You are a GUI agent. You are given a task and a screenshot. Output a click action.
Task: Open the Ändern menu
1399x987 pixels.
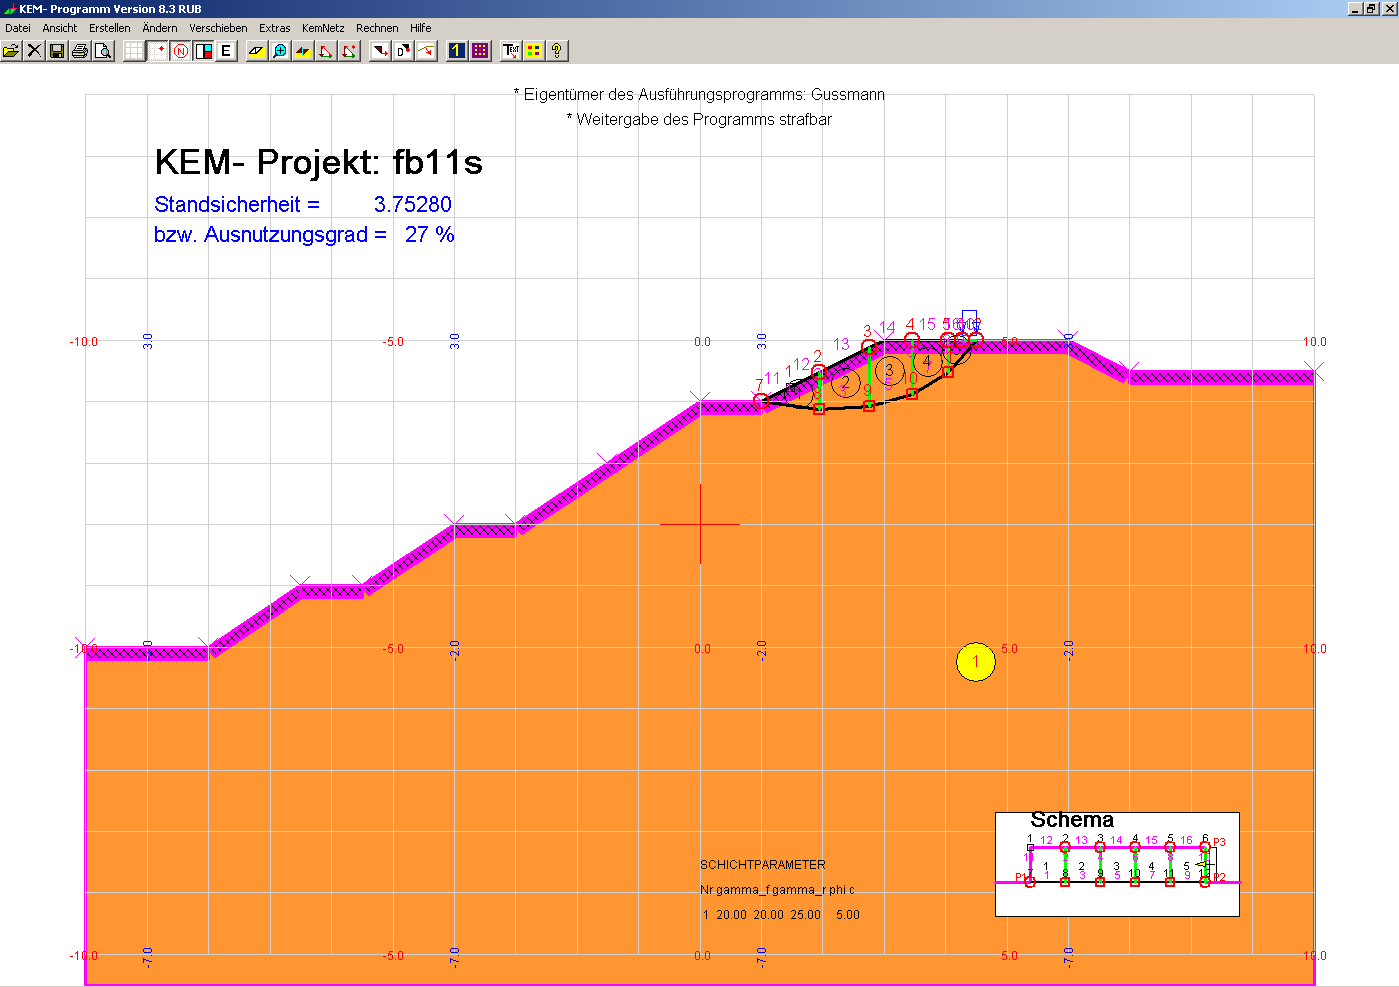(160, 28)
